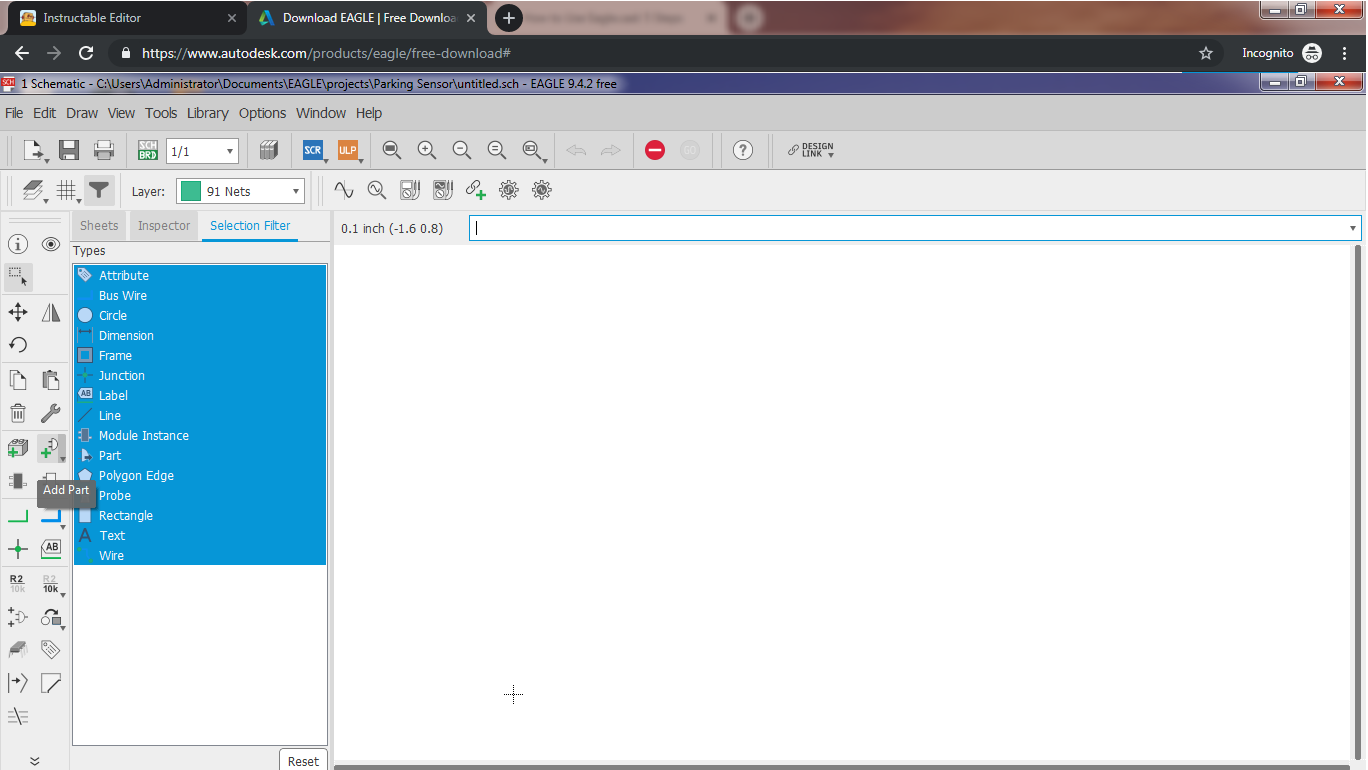Select the green Net drawing tool
Screen dimensions: 1368x770
[x=18, y=517]
